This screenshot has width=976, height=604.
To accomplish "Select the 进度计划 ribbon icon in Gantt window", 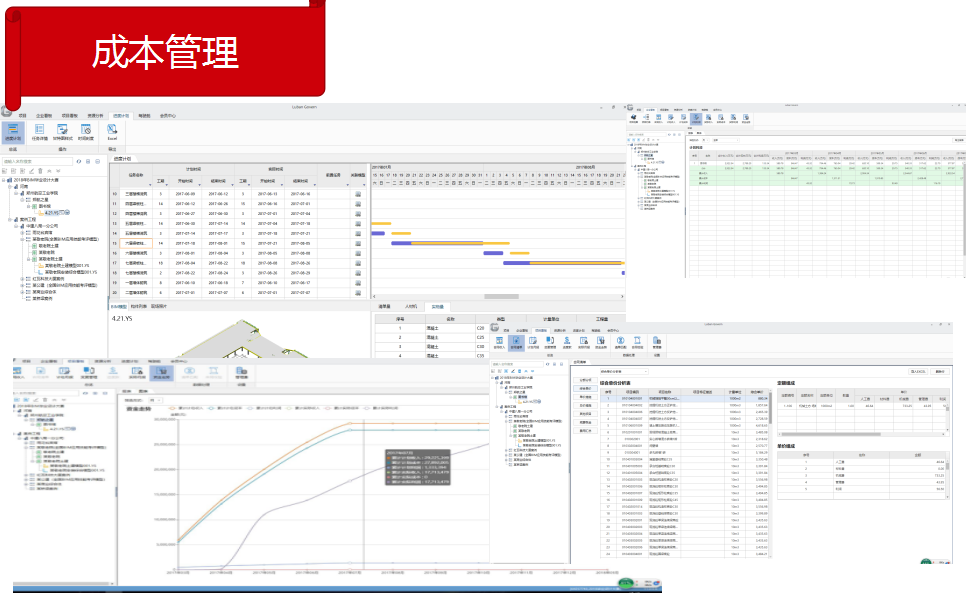I will click(12, 132).
